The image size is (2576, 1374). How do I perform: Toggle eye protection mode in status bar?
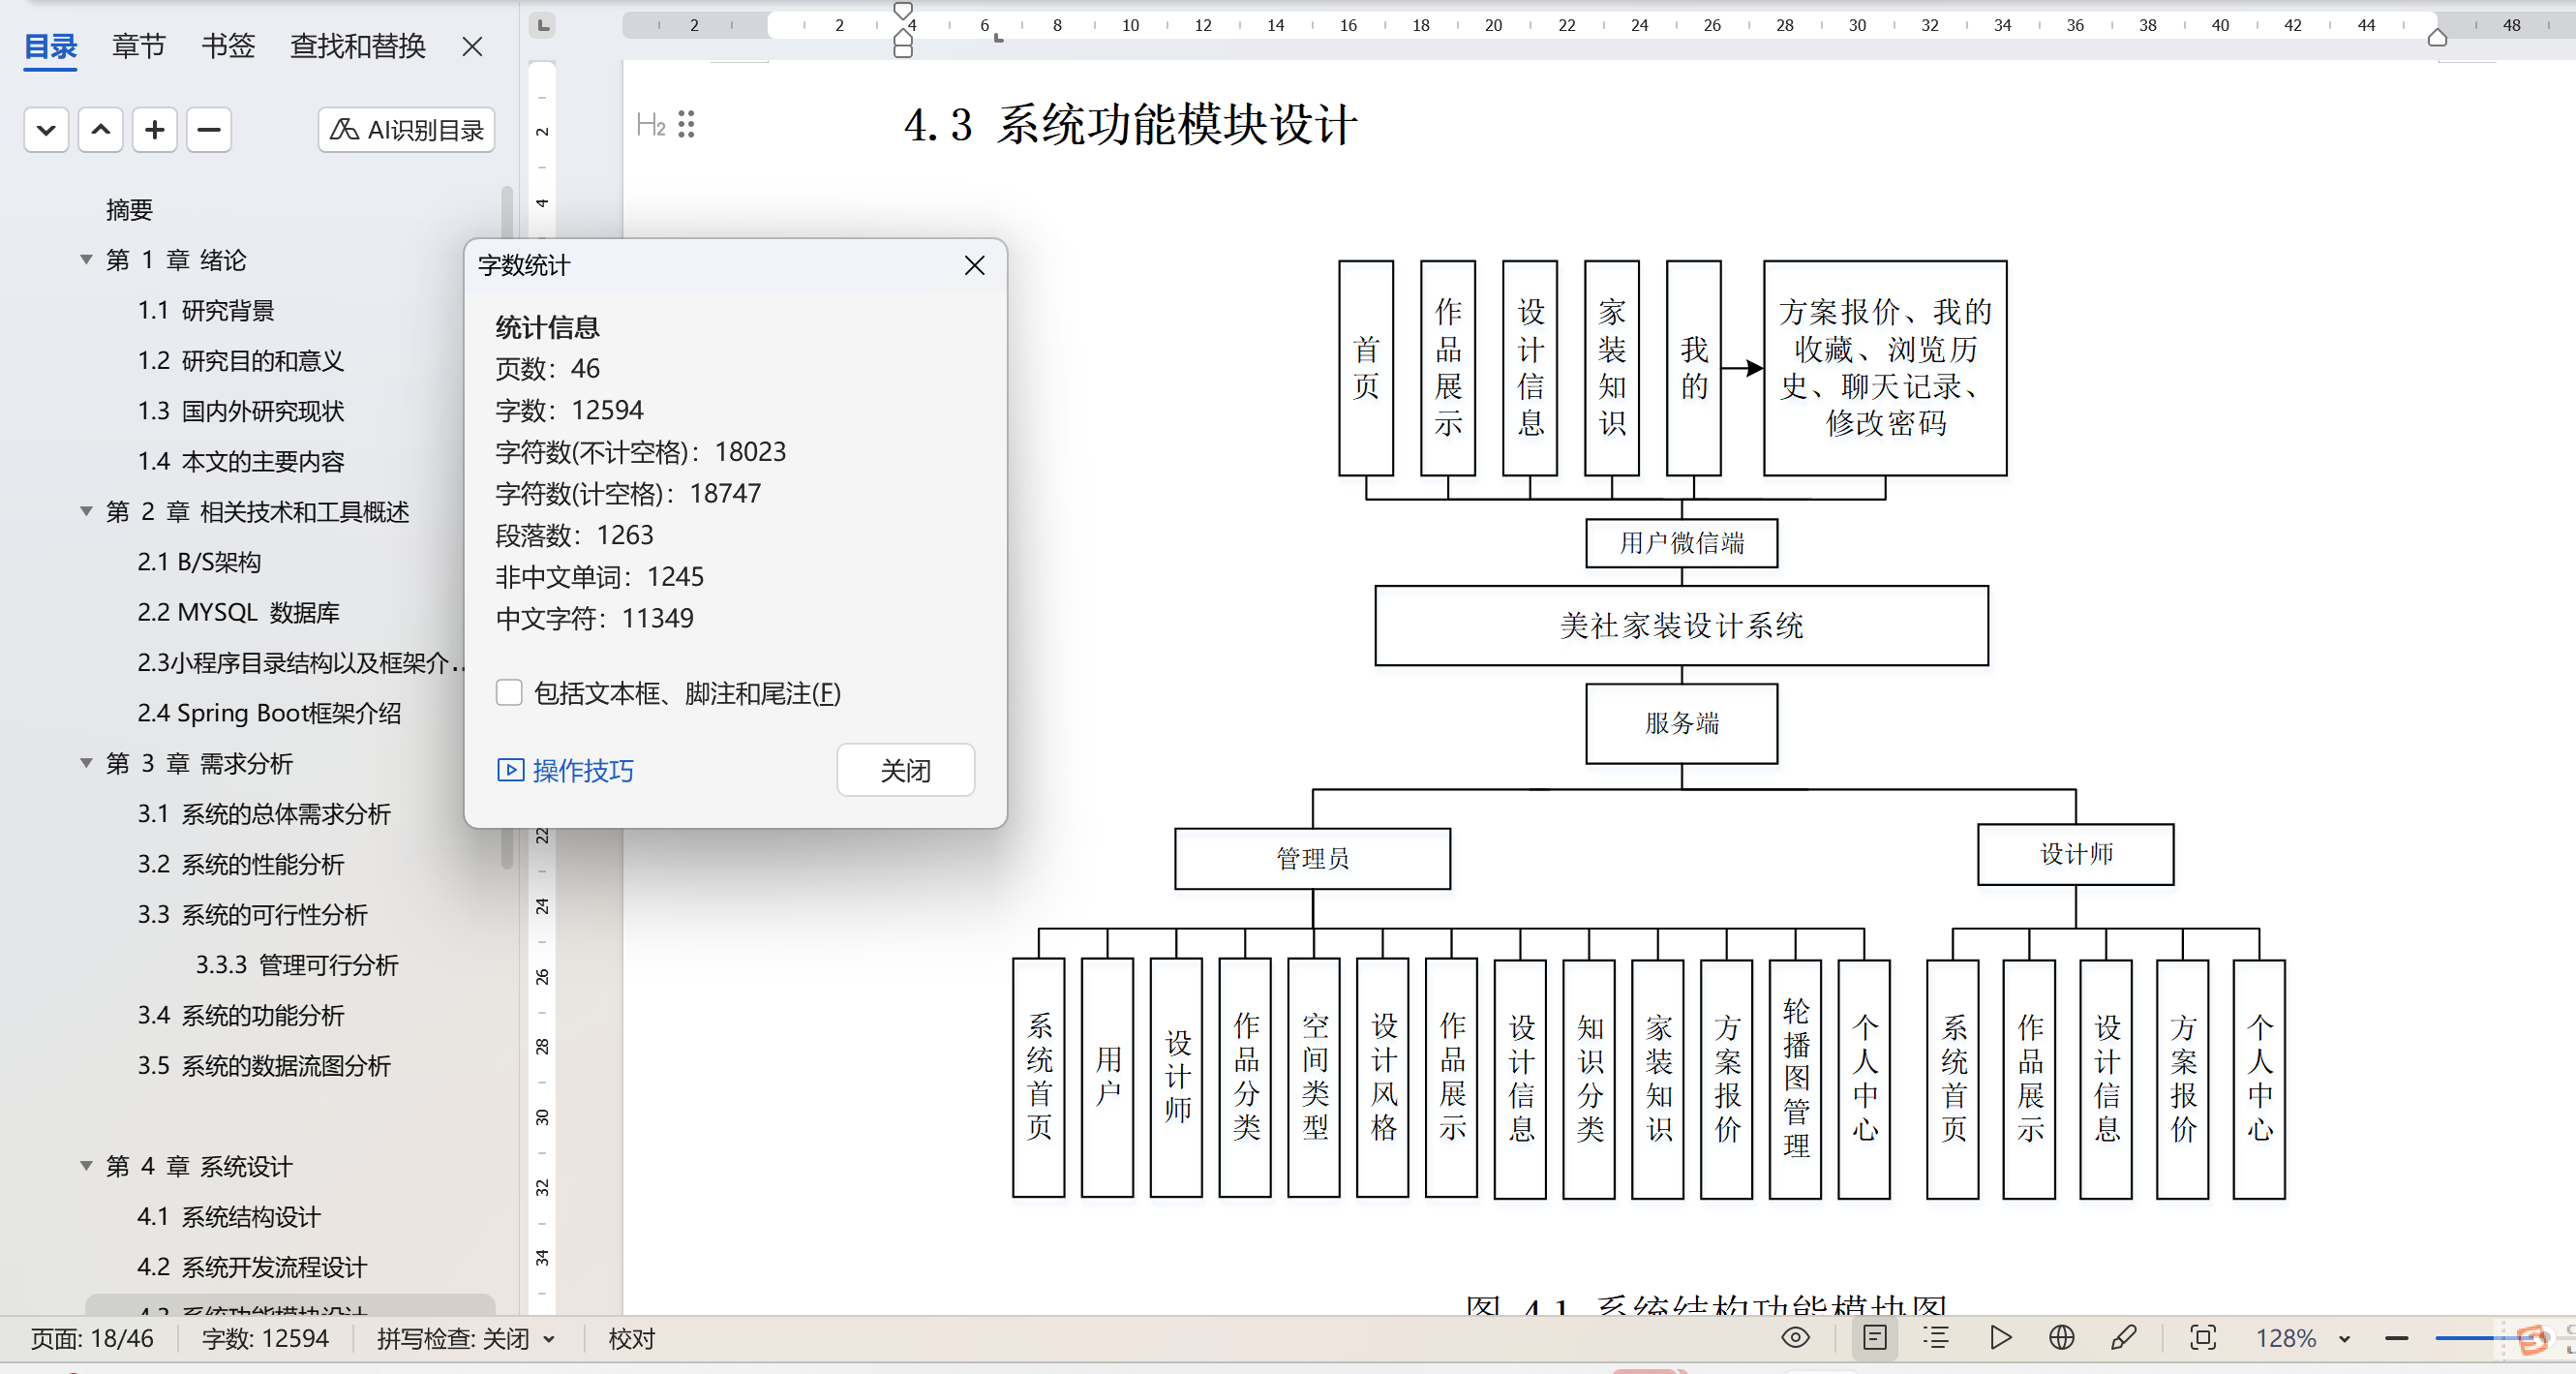[x=1795, y=1338]
